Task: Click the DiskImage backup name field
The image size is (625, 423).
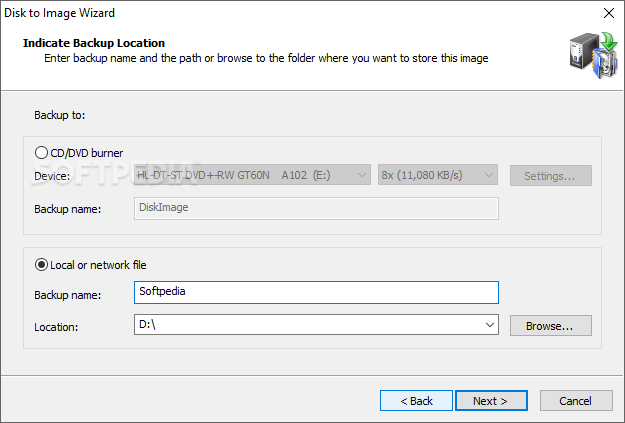Action: (x=316, y=208)
